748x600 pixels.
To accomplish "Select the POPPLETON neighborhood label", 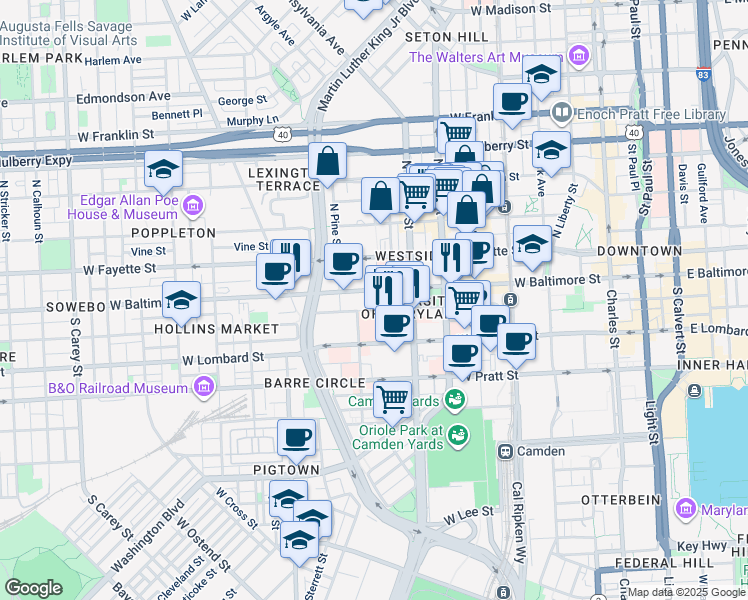I will pos(174,233).
